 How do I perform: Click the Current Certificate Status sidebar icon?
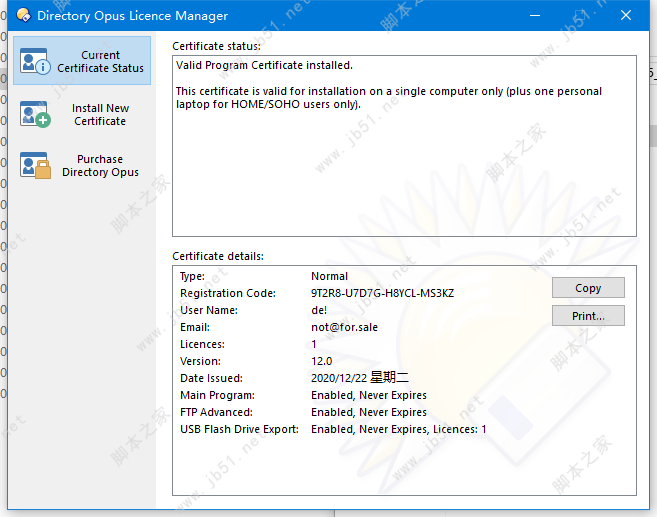(x=35, y=62)
